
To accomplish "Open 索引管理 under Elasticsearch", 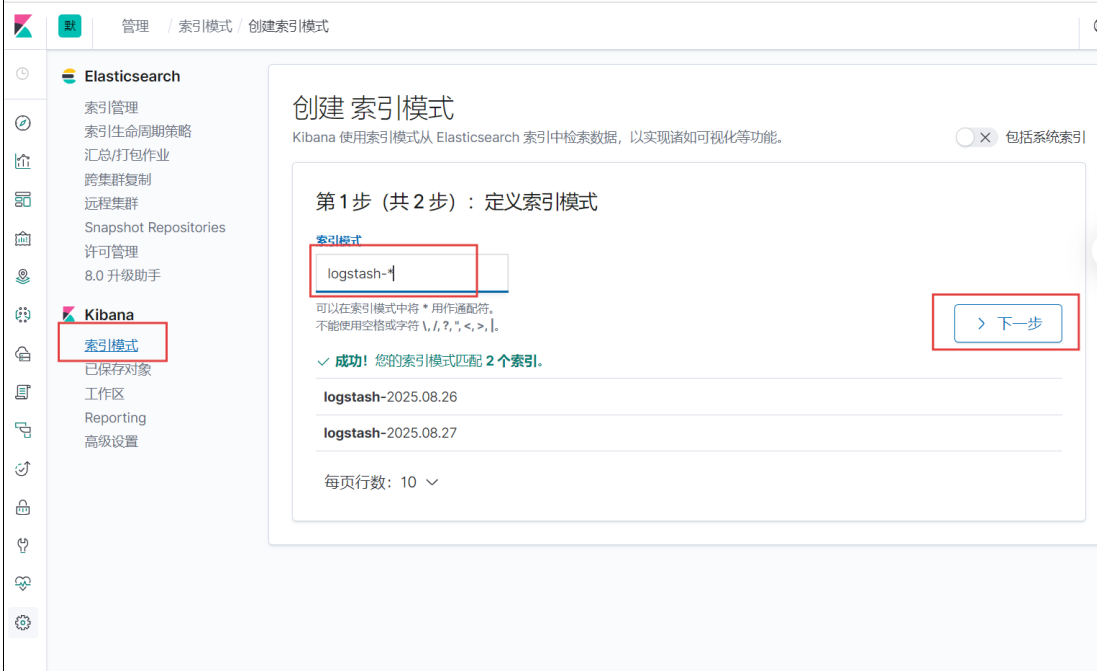I will click(111, 108).
